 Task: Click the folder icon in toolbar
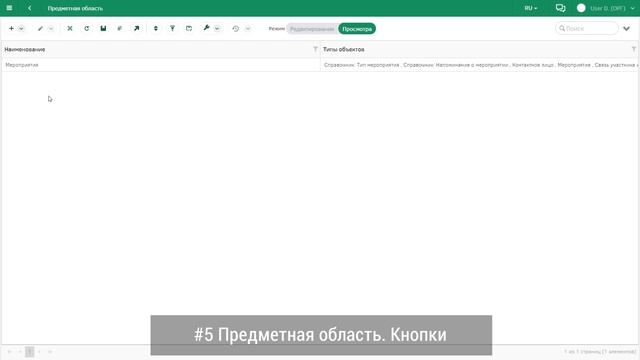(189, 29)
